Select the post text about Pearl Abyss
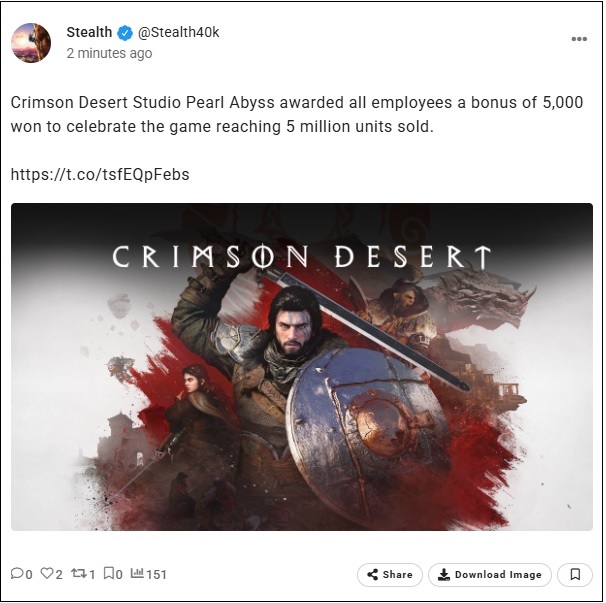The height and width of the screenshot is (603, 606). (297, 114)
